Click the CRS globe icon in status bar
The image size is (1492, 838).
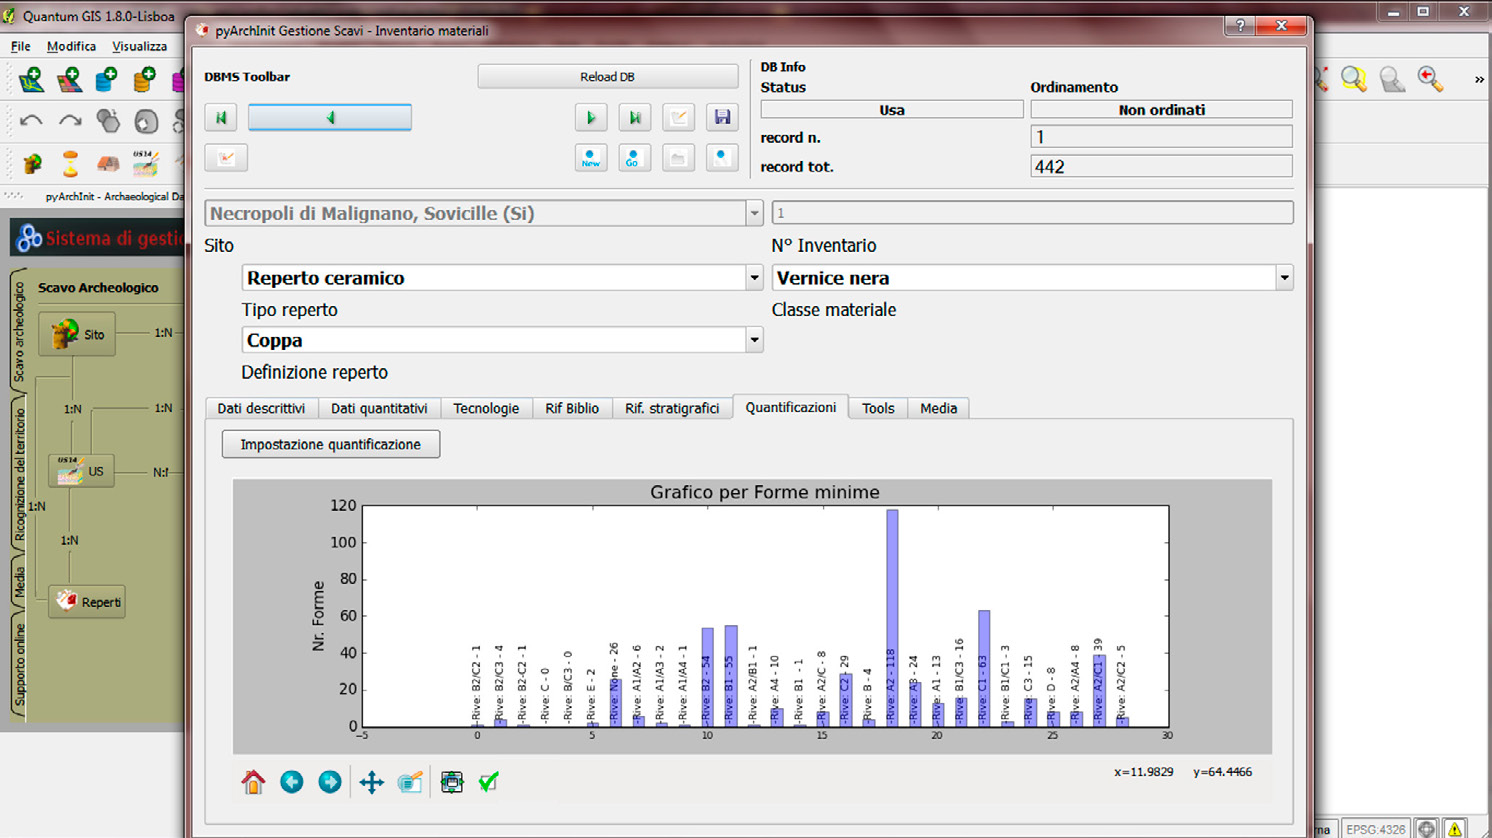coord(1427,829)
